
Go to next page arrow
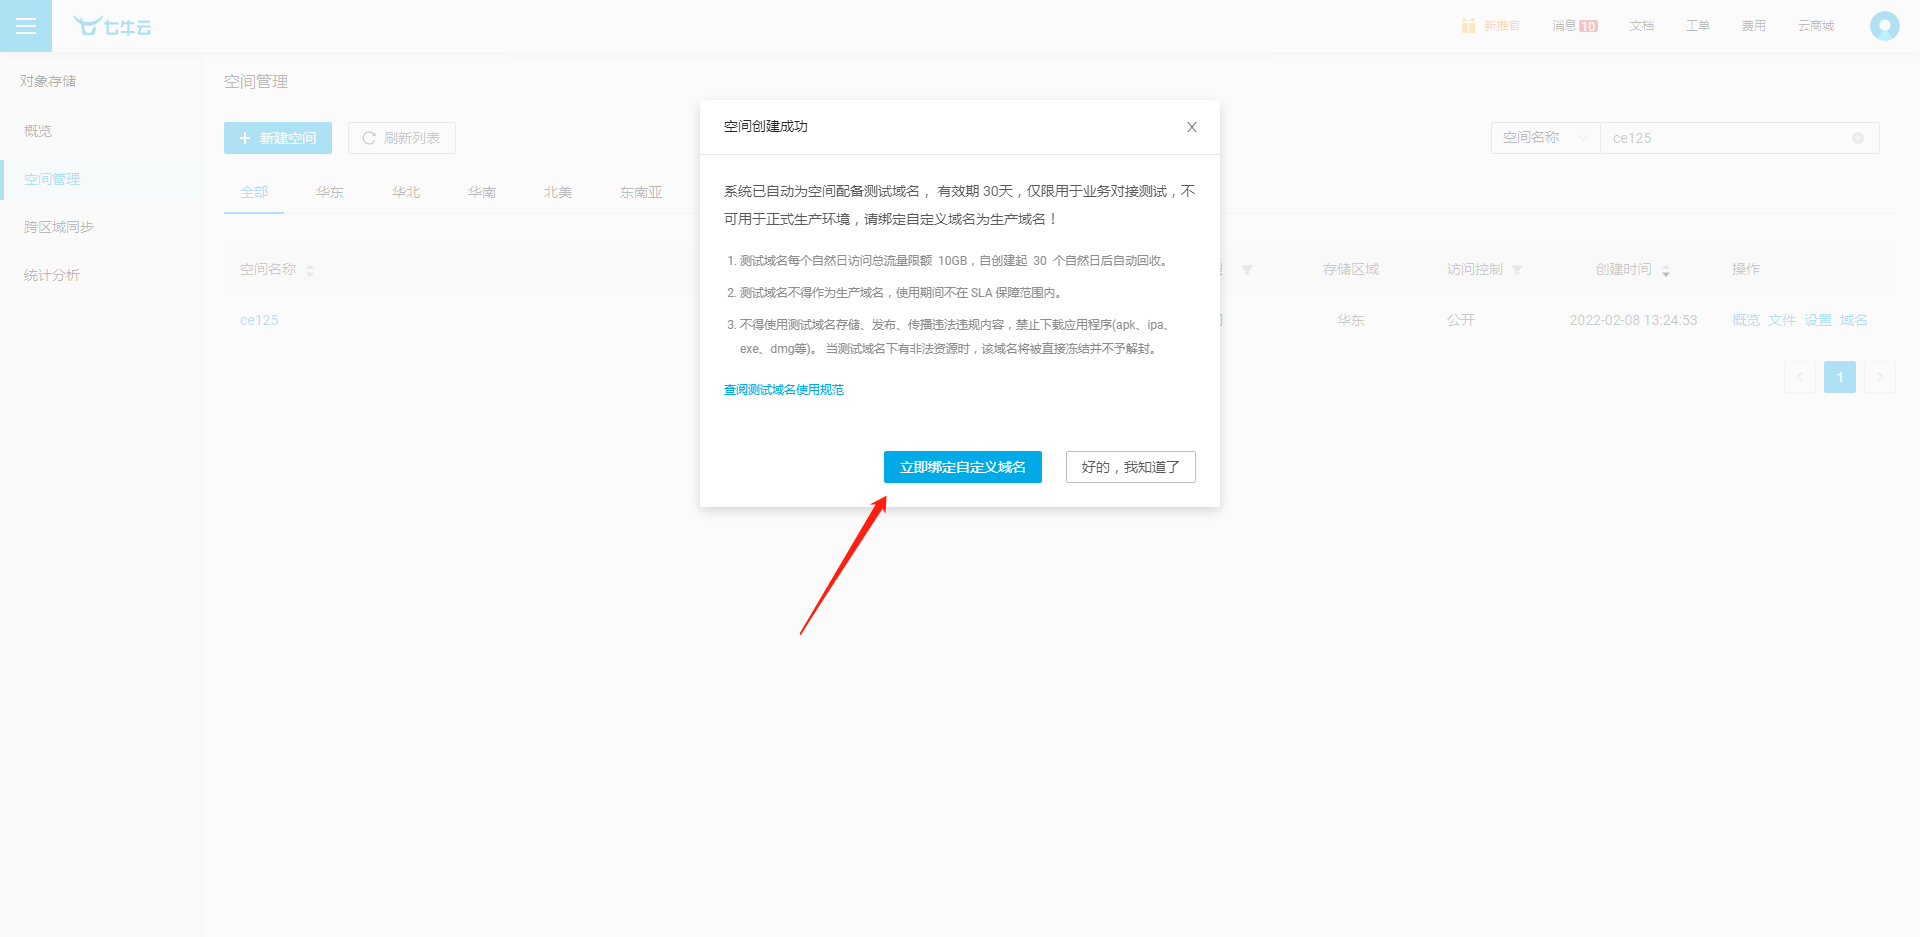pos(1880,377)
